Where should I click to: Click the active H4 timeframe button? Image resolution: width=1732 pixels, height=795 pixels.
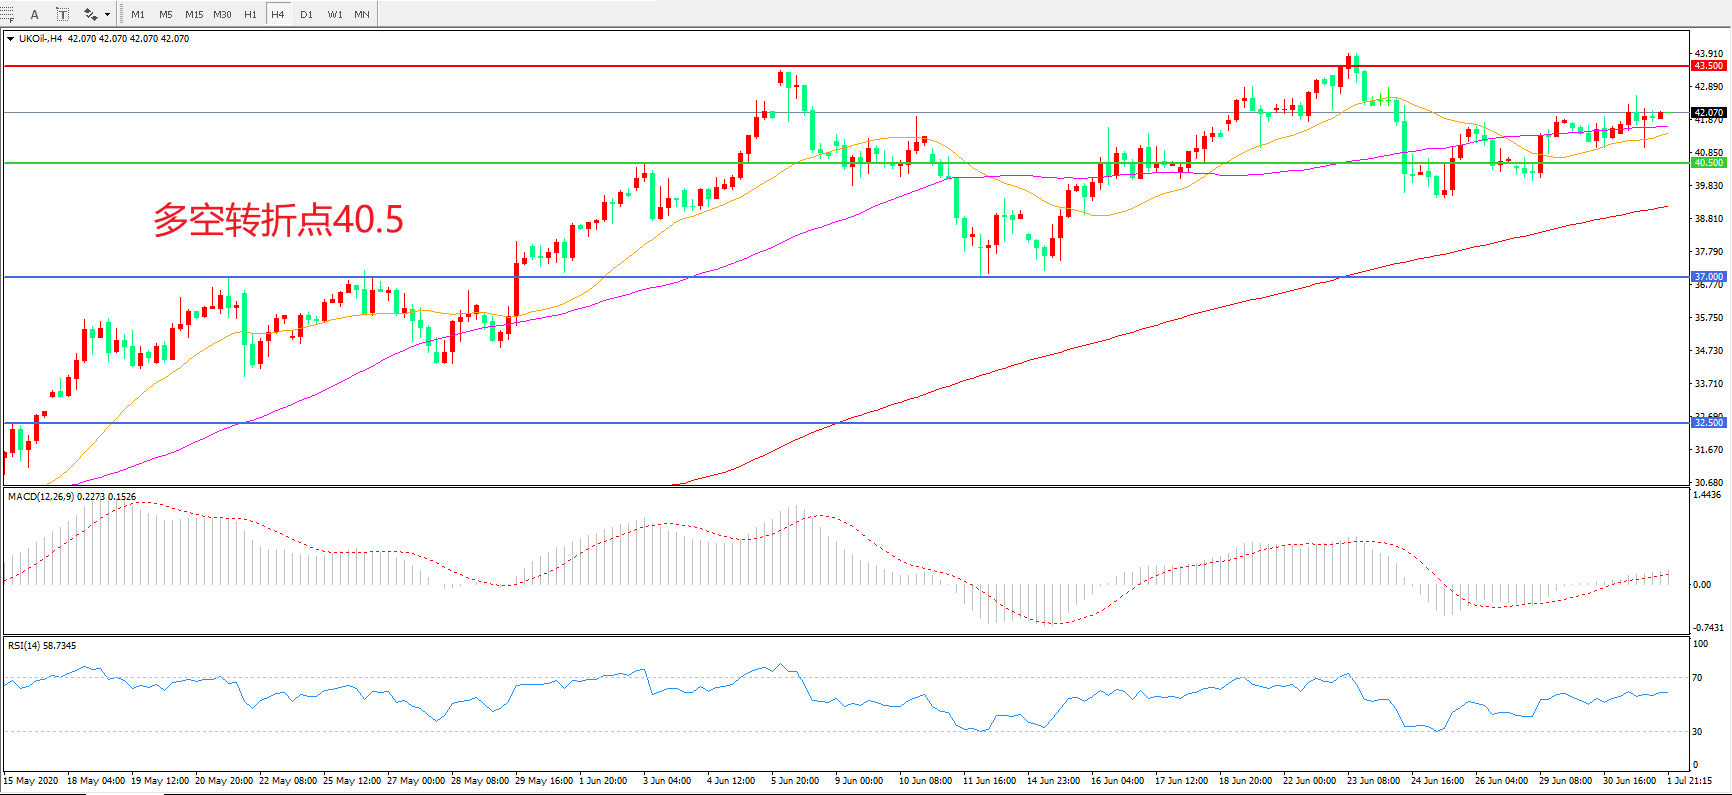[x=278, y=14]
